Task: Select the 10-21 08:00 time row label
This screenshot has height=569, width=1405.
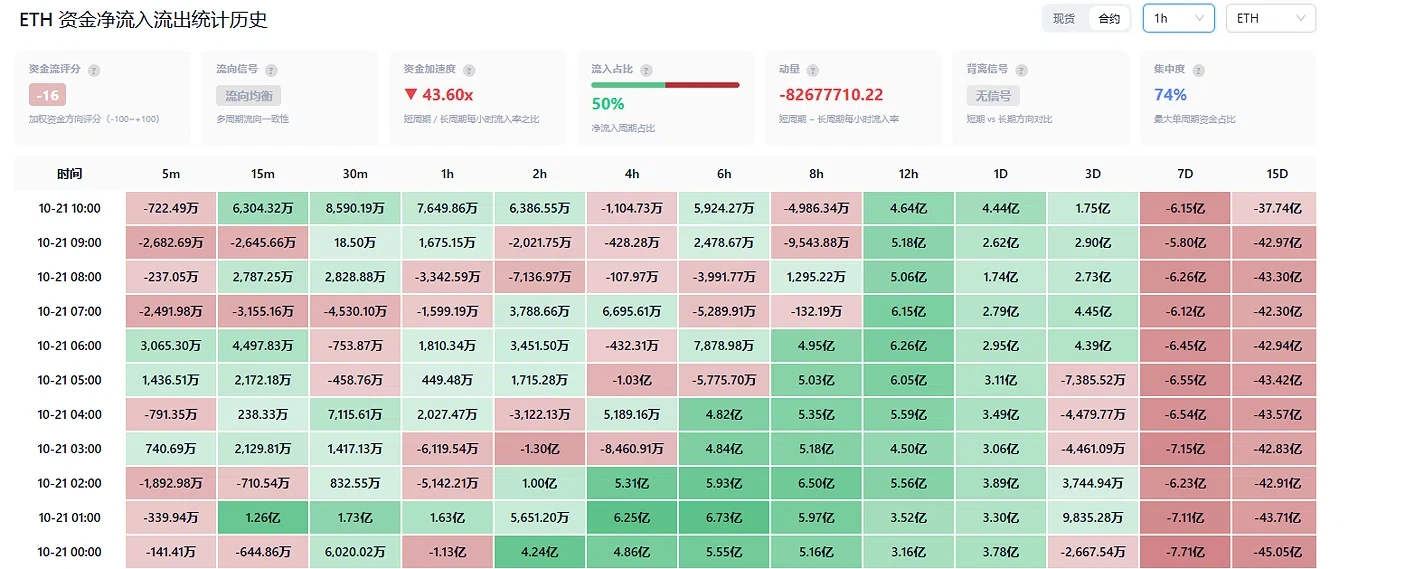Action: (70, 277)
